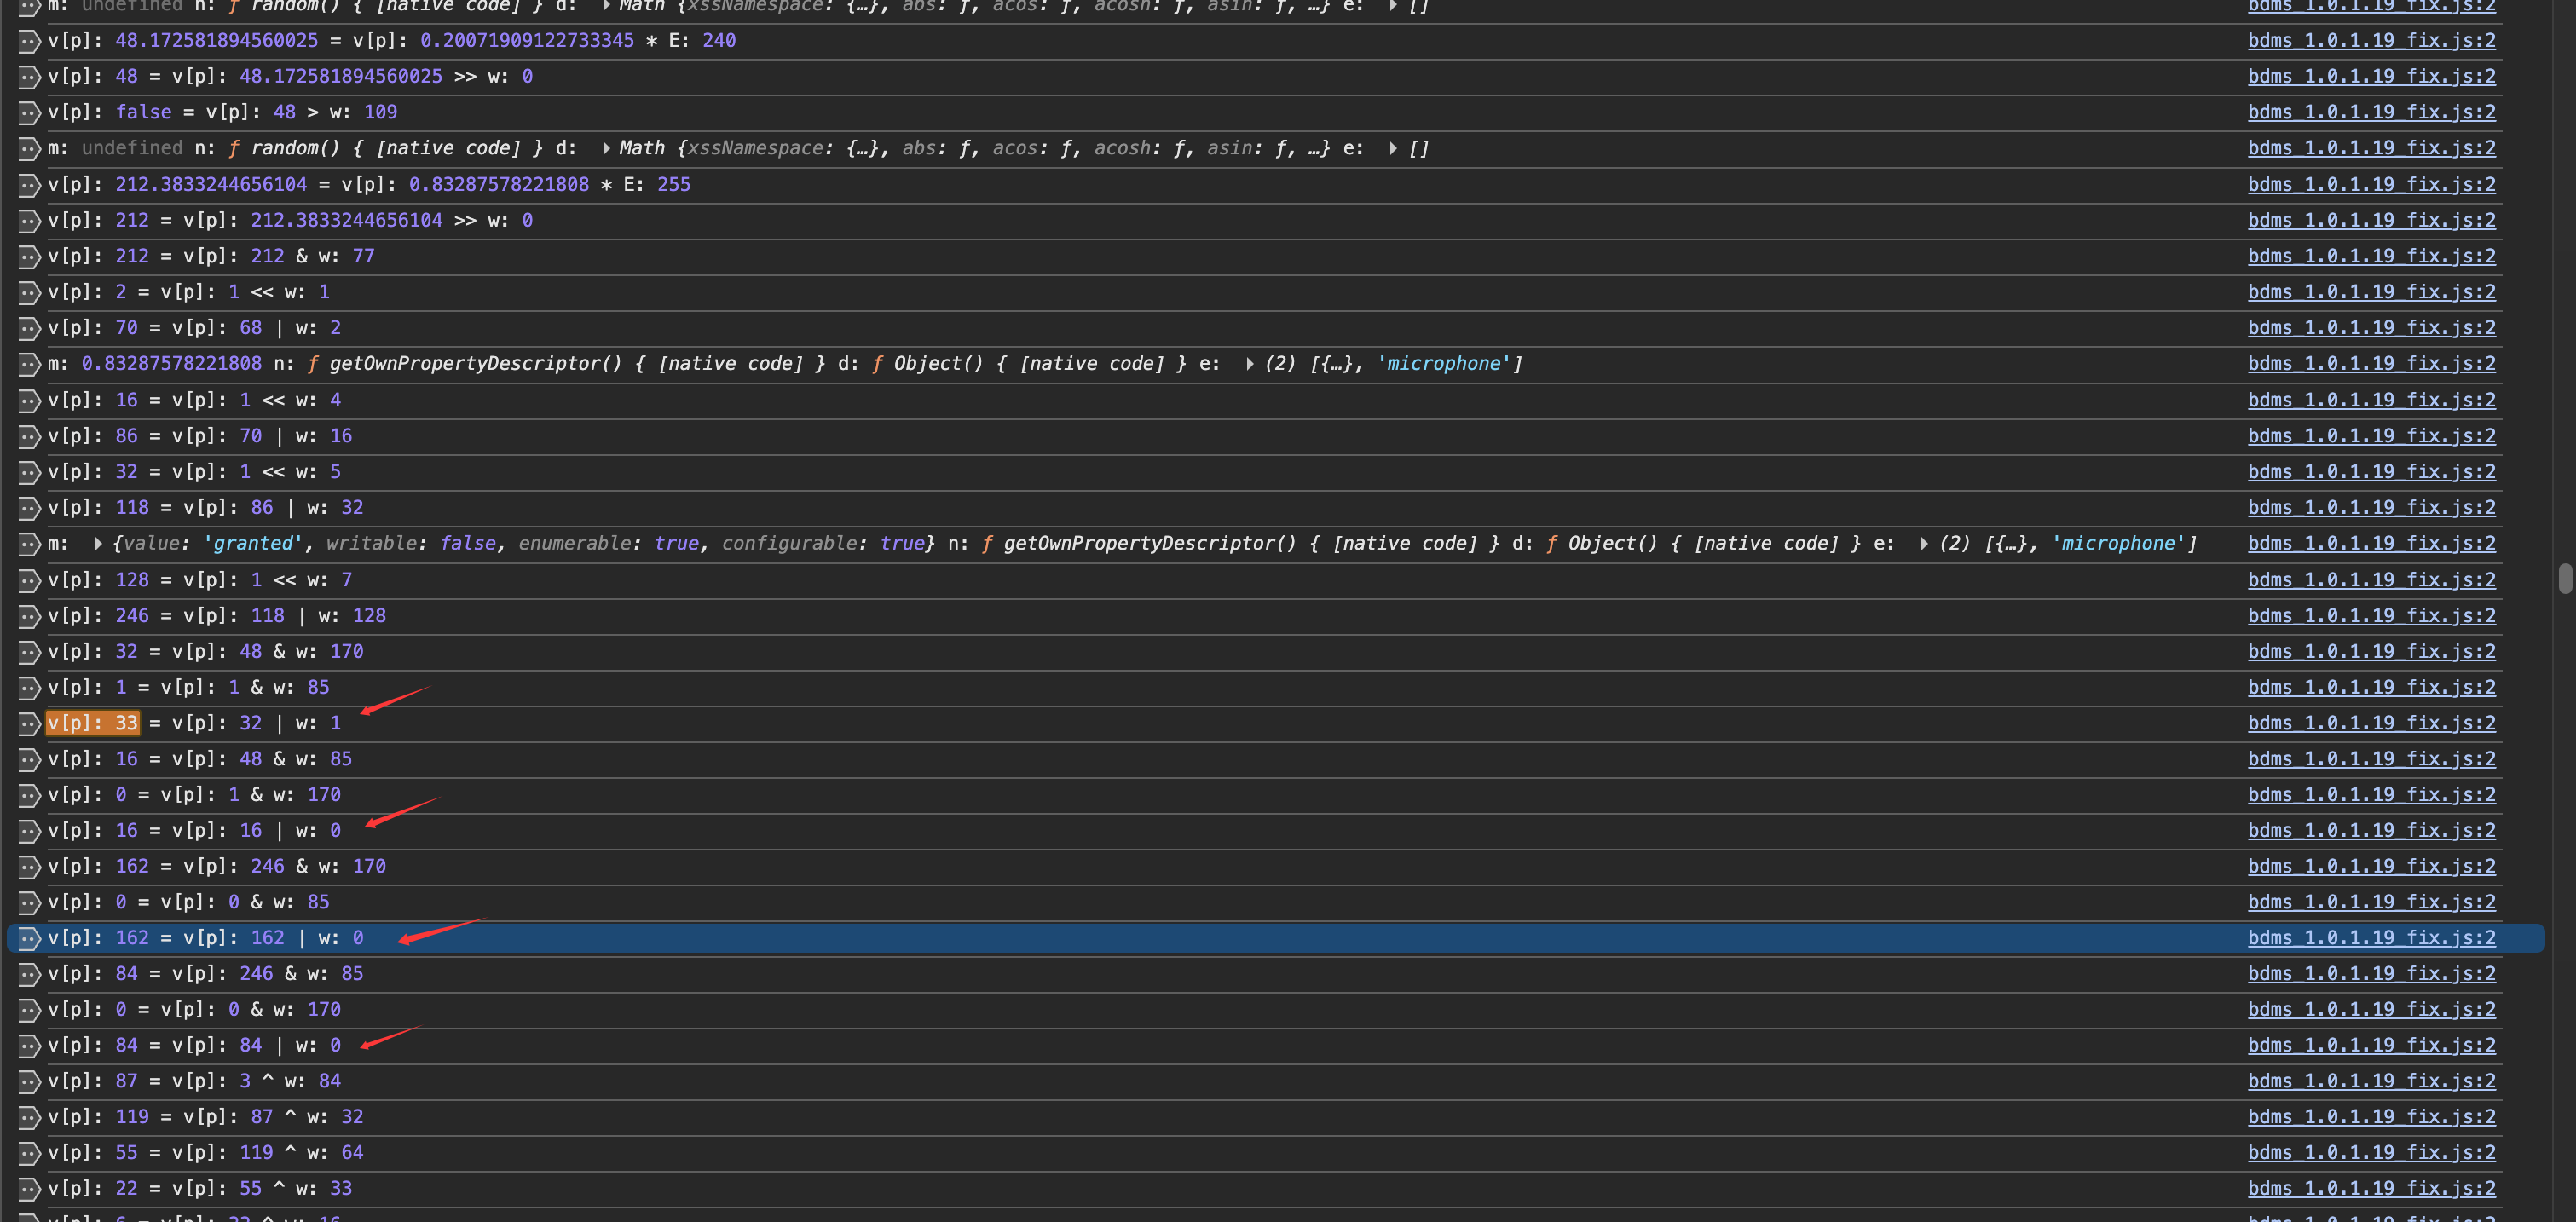Screen dimensions: 2576x1222
Task: Click logpoint icon on '212.3833244656104 = v[p]: 0.8328' row
Action: pos(29,185)
